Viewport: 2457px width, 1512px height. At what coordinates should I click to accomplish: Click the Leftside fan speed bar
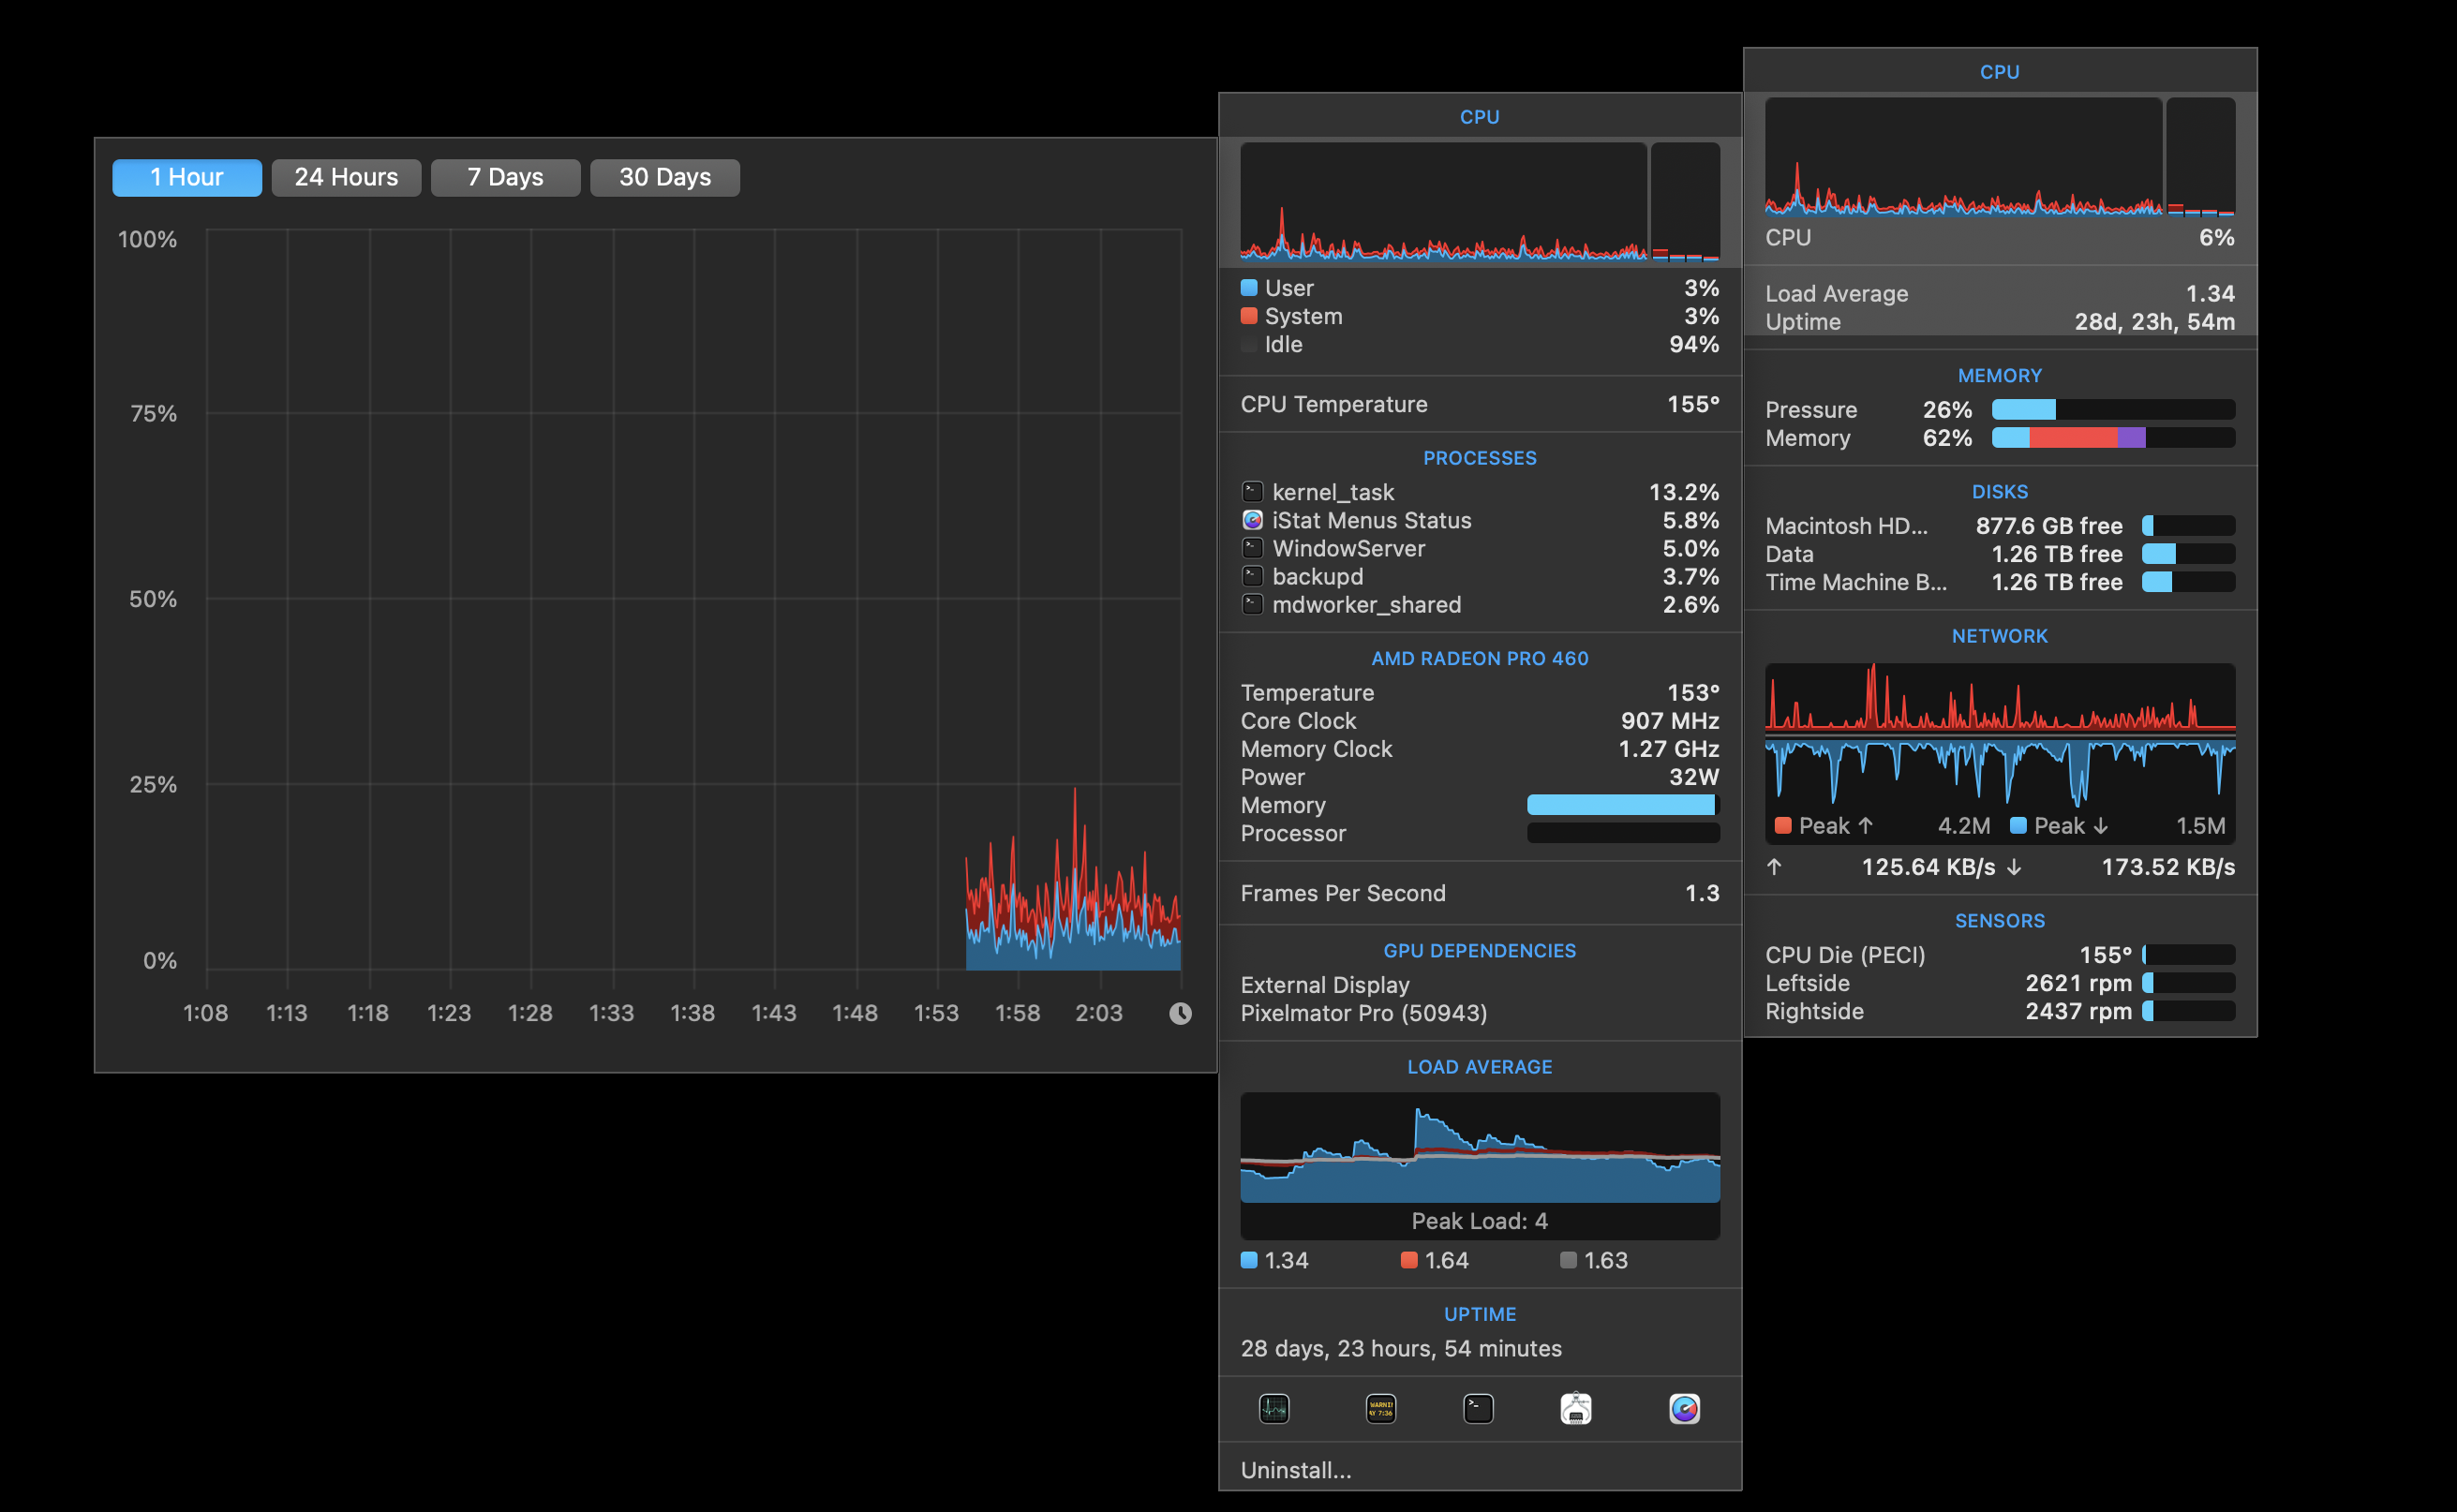(x=2188, y=983)
